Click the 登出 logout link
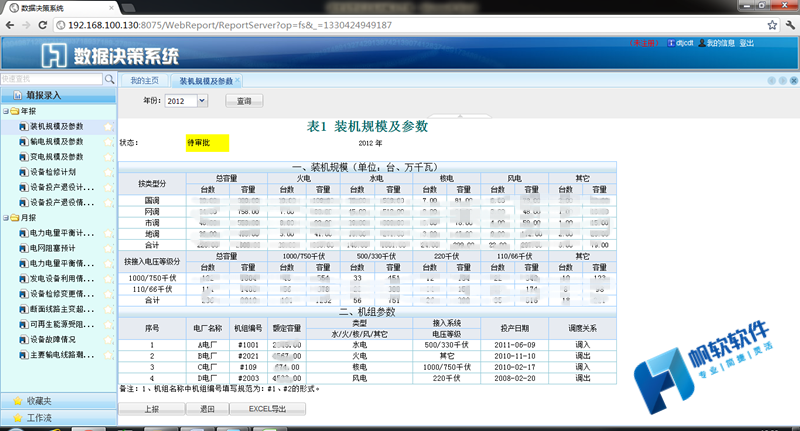 746,43
